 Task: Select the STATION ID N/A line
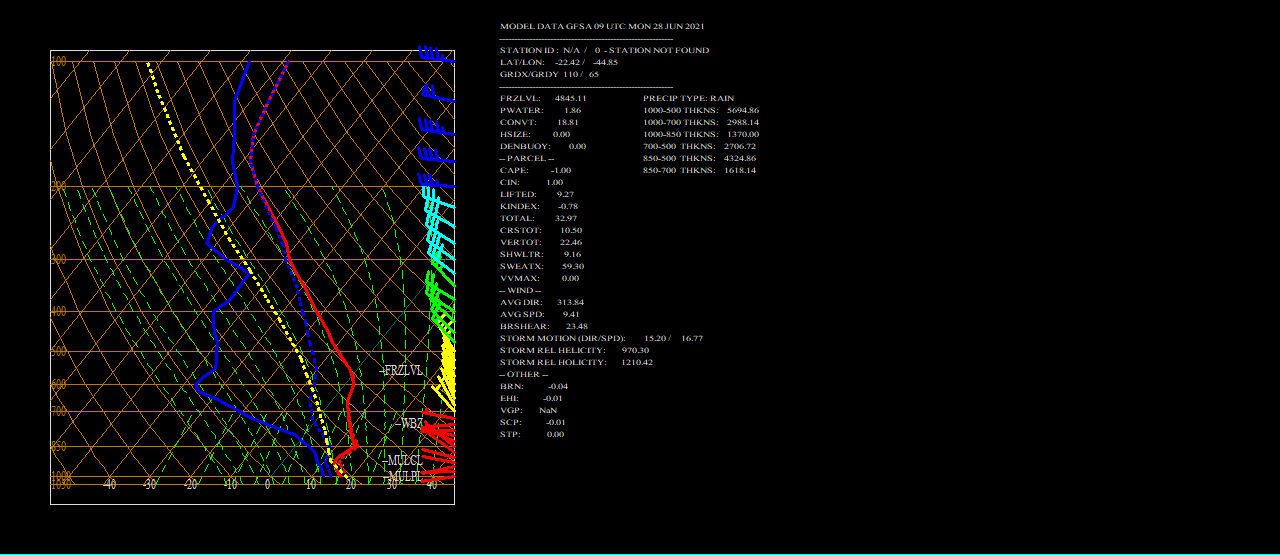(604, 50)
